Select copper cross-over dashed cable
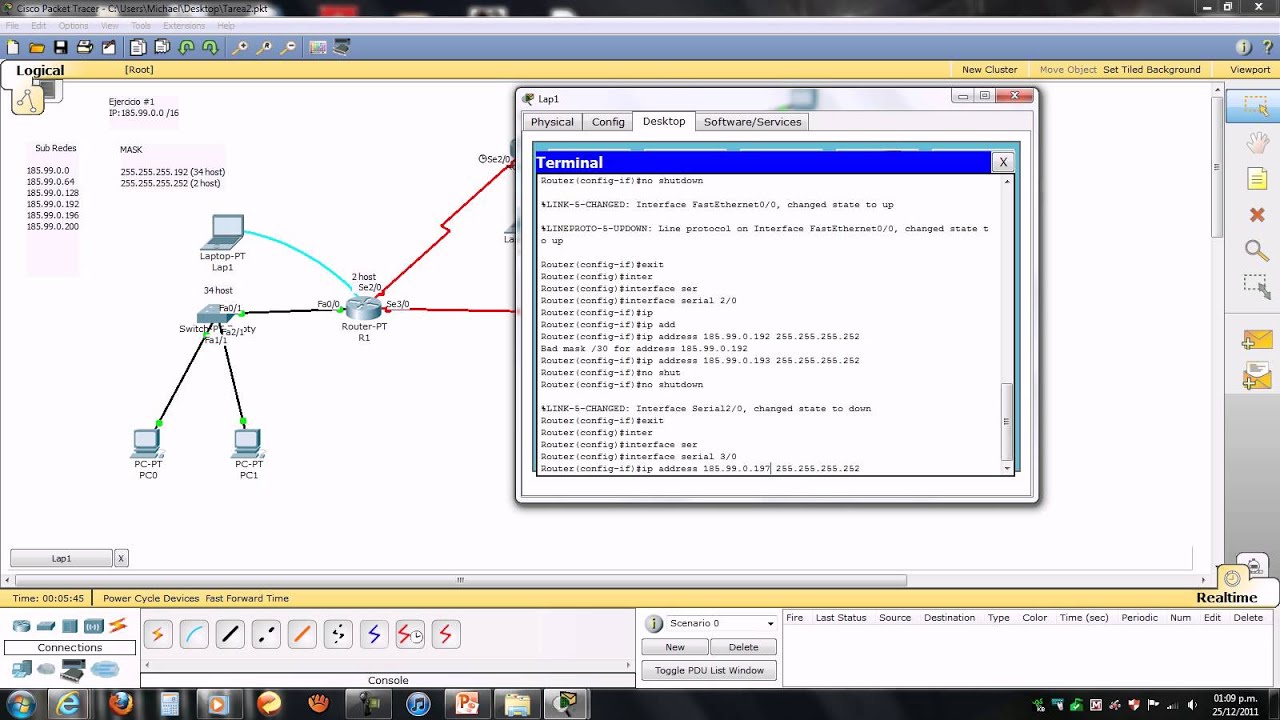This screenshot has width=1280, height=720. (266, 634)
